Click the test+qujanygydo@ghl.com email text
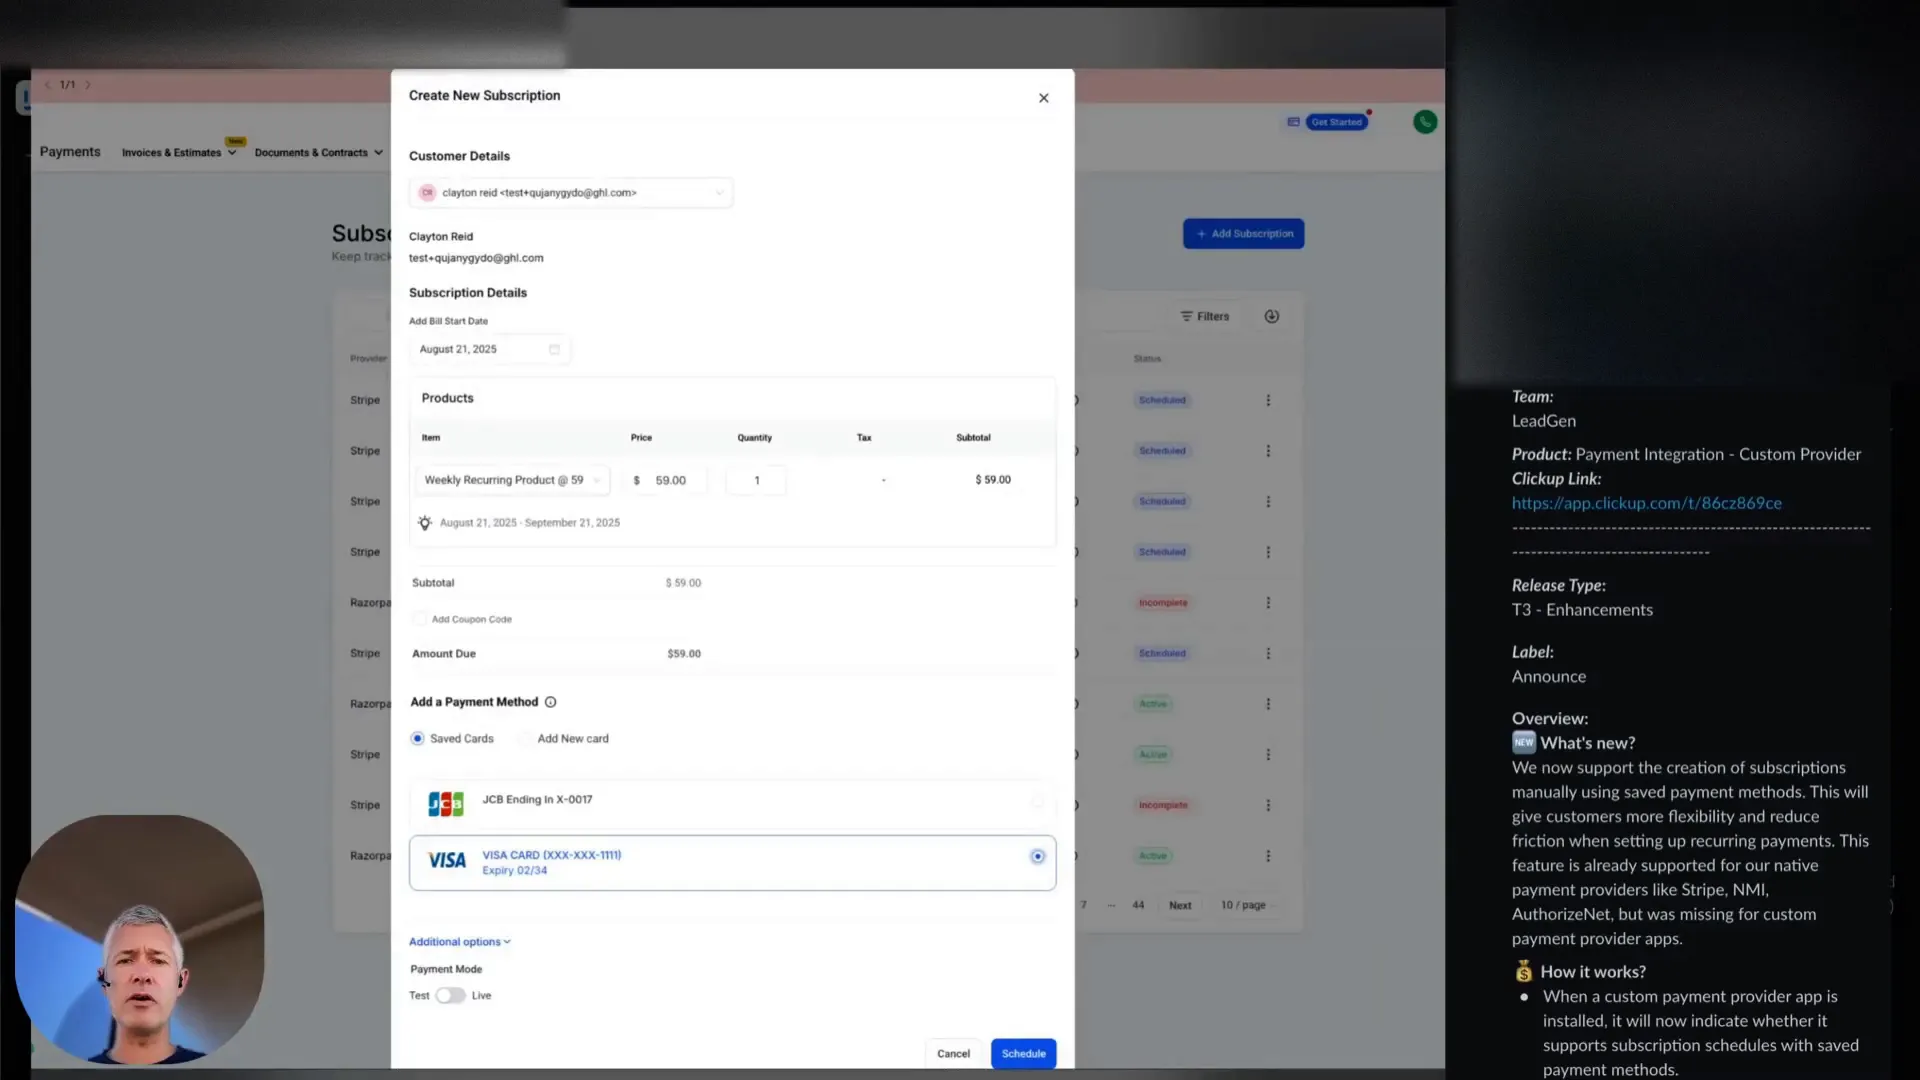 (476, 258)
